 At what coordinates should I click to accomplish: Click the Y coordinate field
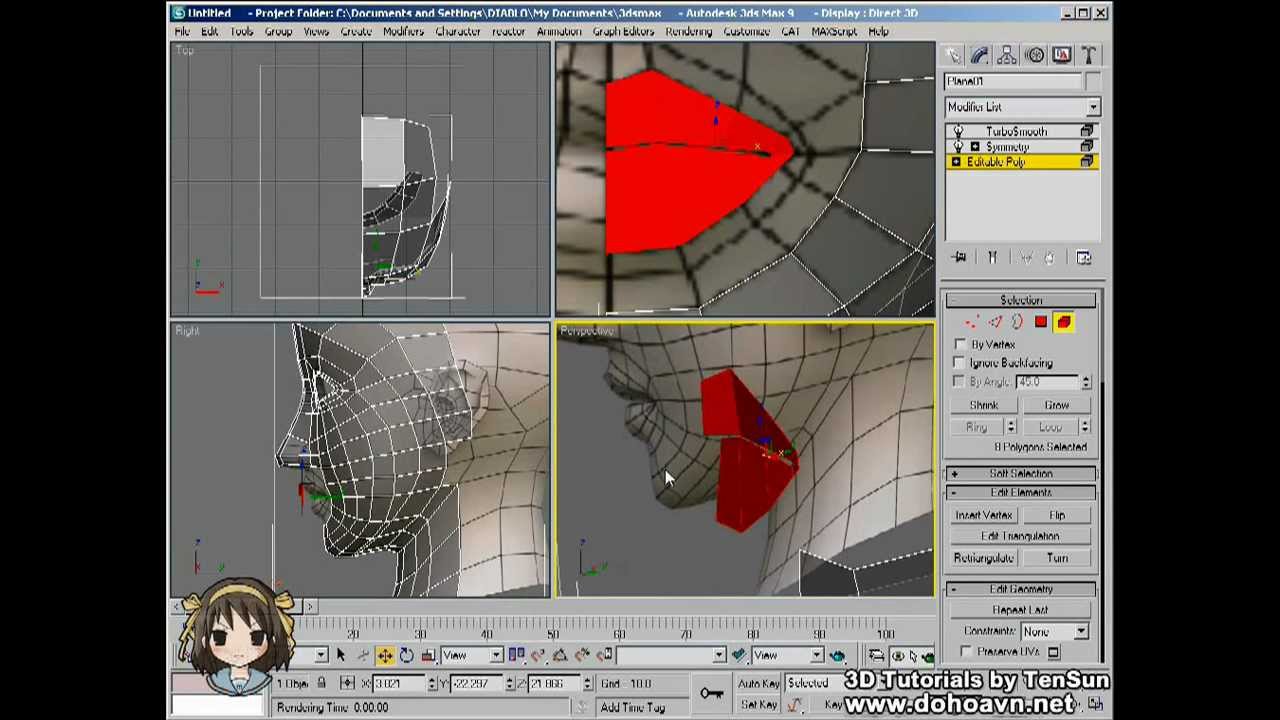(x=476, y=683)
